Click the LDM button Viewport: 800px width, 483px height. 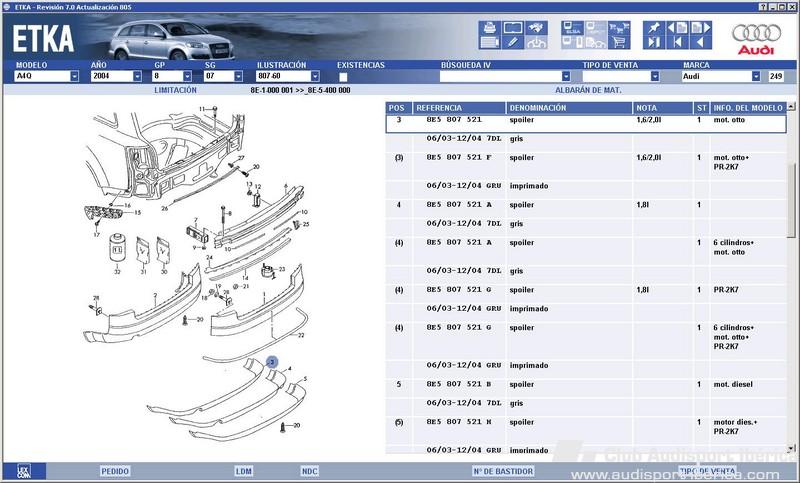pos(243,471)
